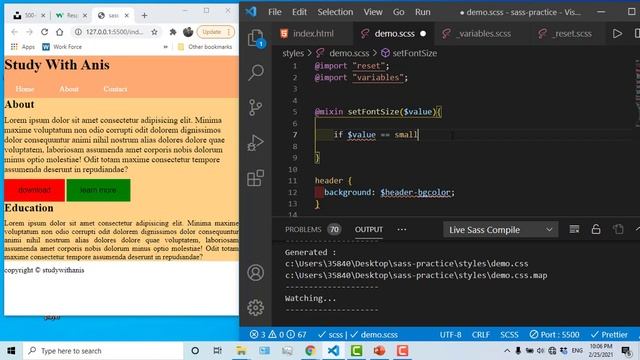The height and width of the screenshot is (360, 640).
Task: Open the panel's more tabs ellipsis
Action: 402,229
